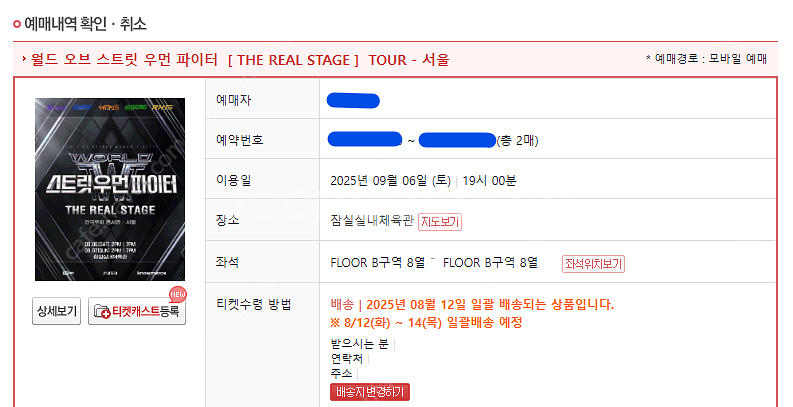The width and height of the screenshot is (793, 407).
Task: Click the masked 예매자 name field
Action: pyautogui.click(x=353, y=100)
